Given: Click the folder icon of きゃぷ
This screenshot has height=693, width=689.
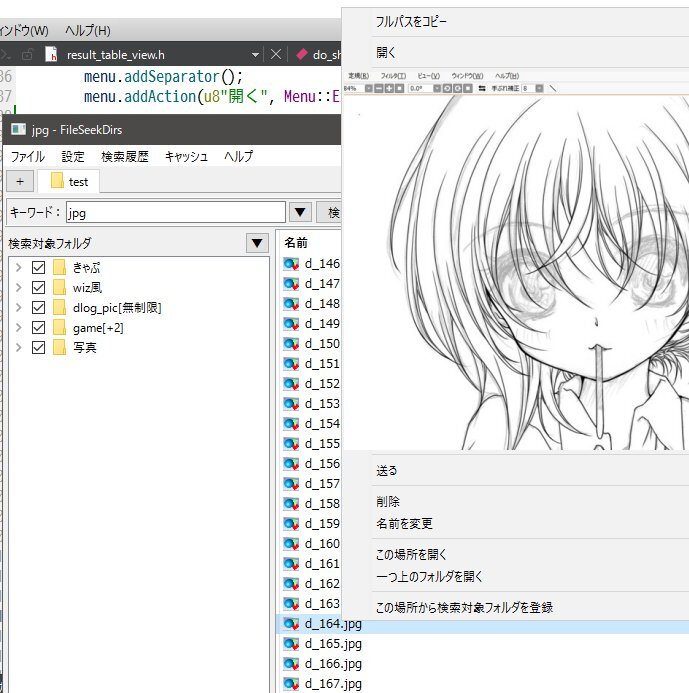Looking at the screenshot, I should tap(60, 268).
